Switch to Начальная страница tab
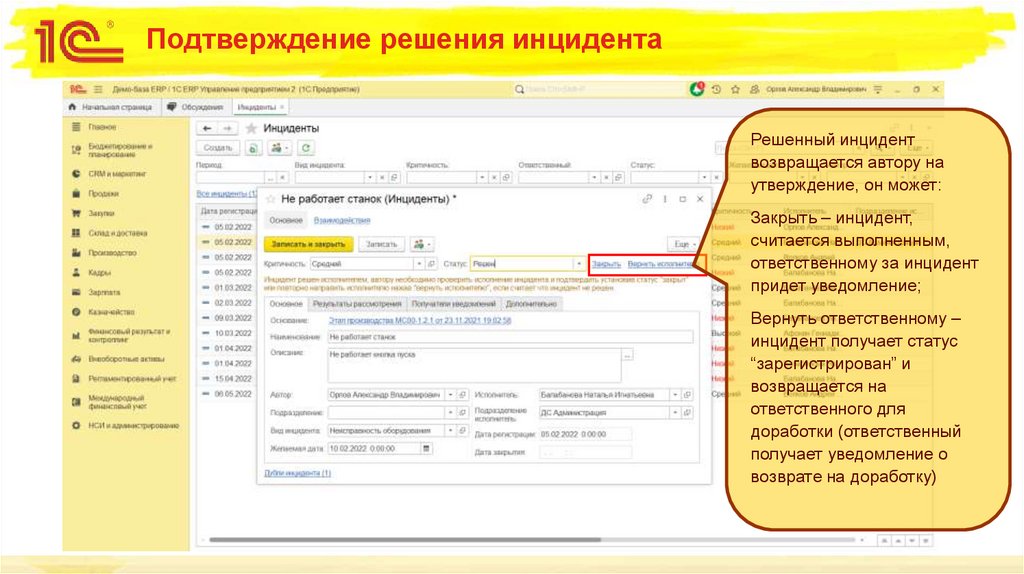Screen dimensions: 1024x574 click(x=112, y=107)
